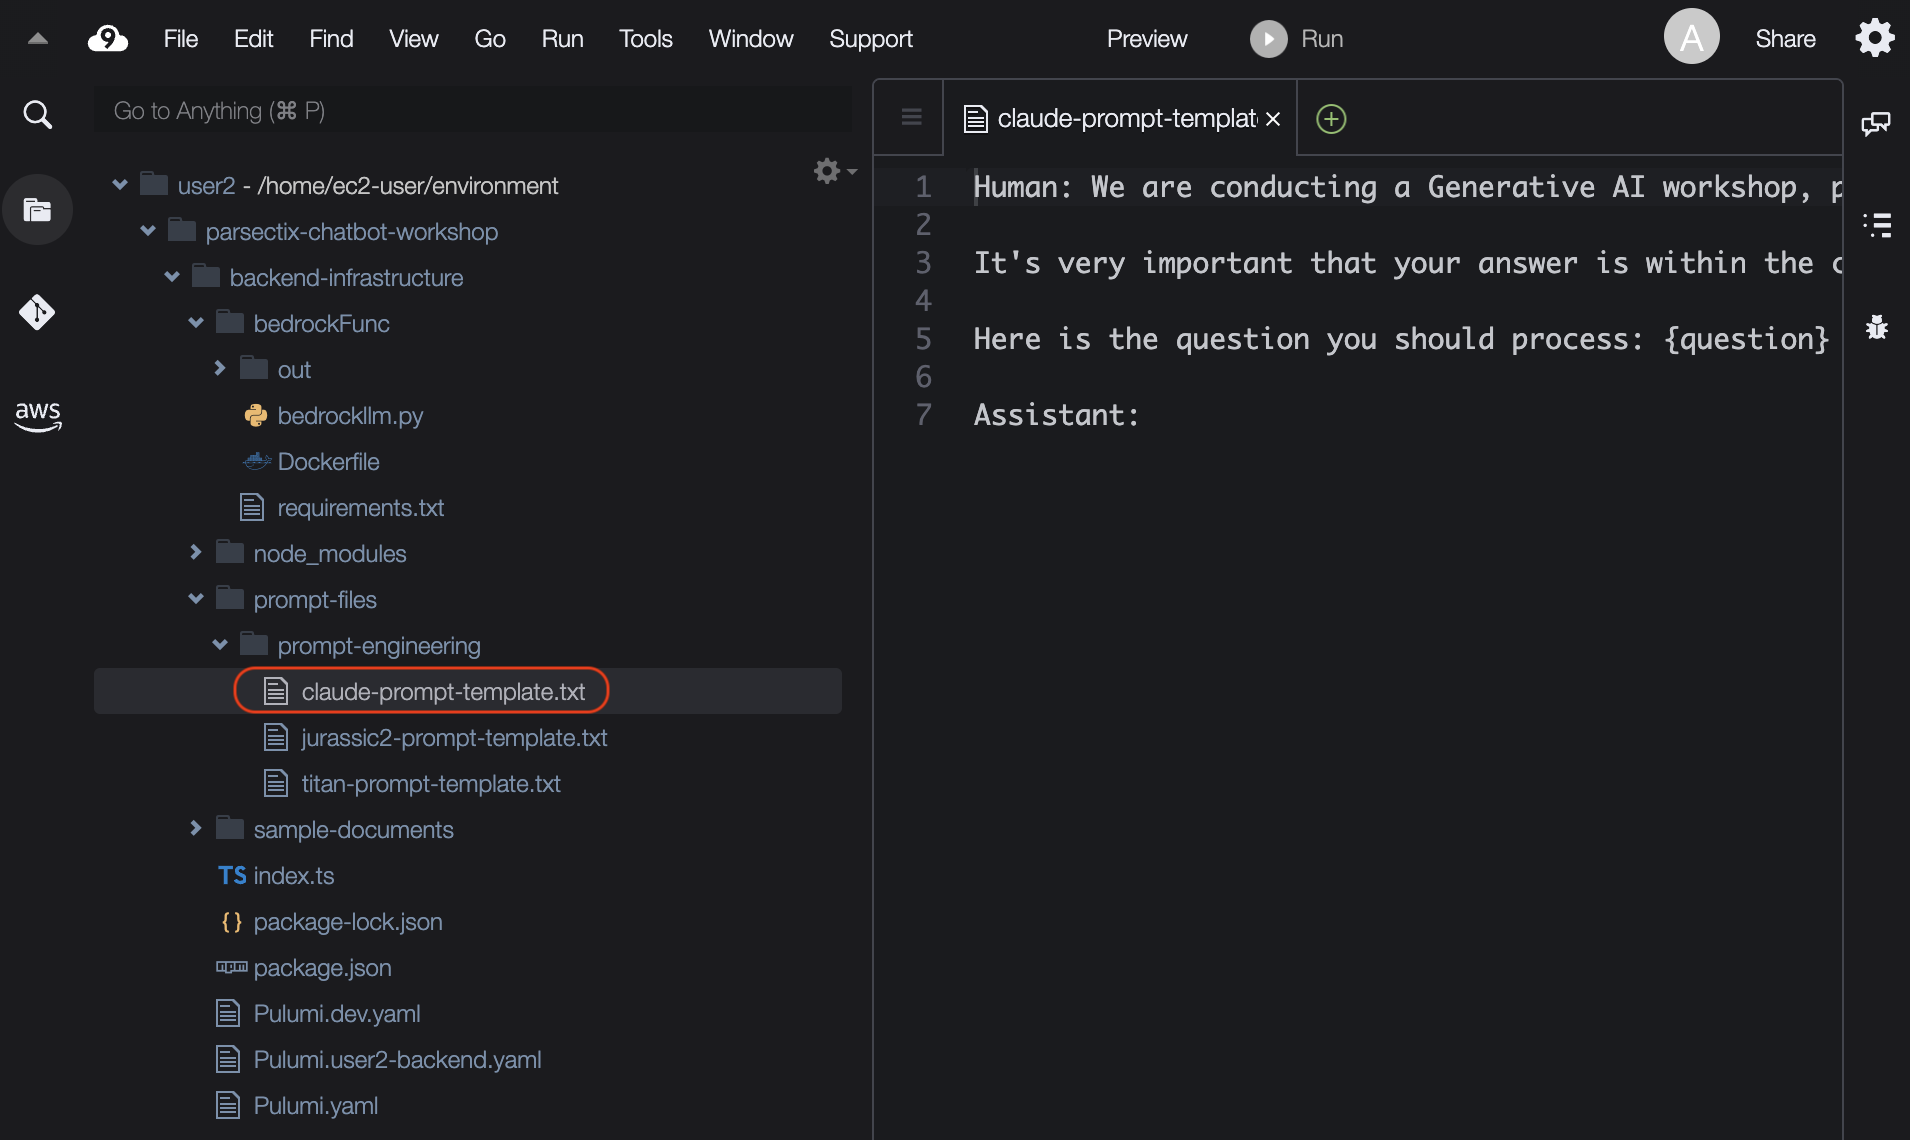Click the Cloud9 logo icon
The height and width of the screenshot is (1140, 1910).
click(x=107, y=39)
